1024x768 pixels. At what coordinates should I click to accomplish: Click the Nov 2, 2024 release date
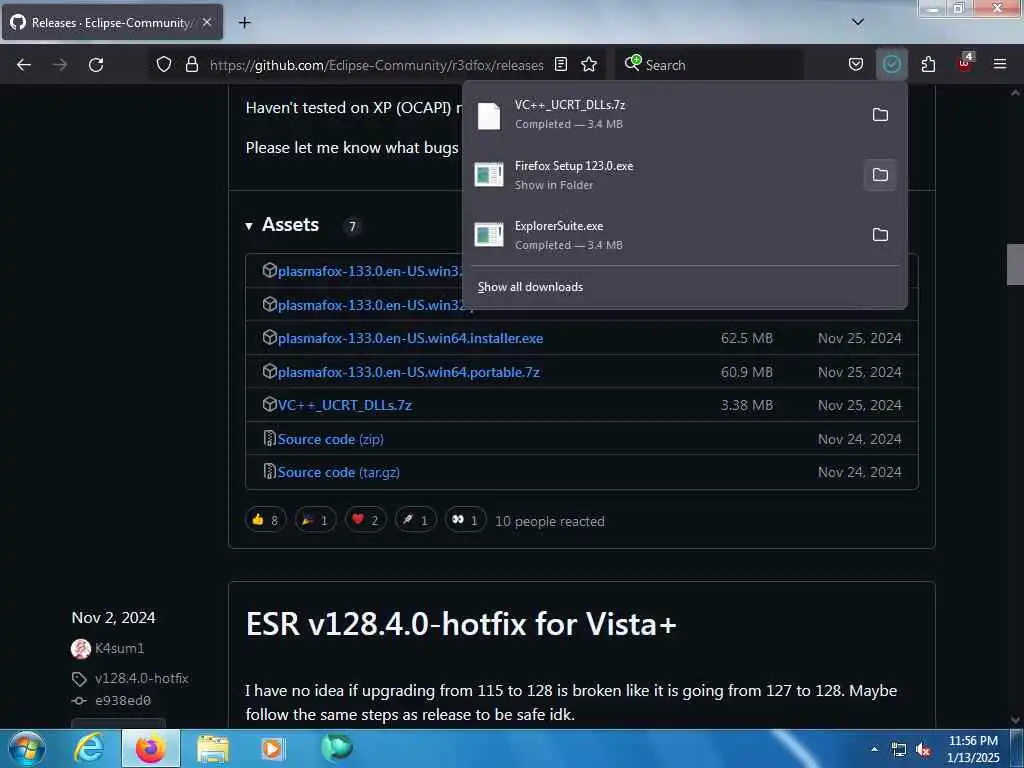point(114,618)
